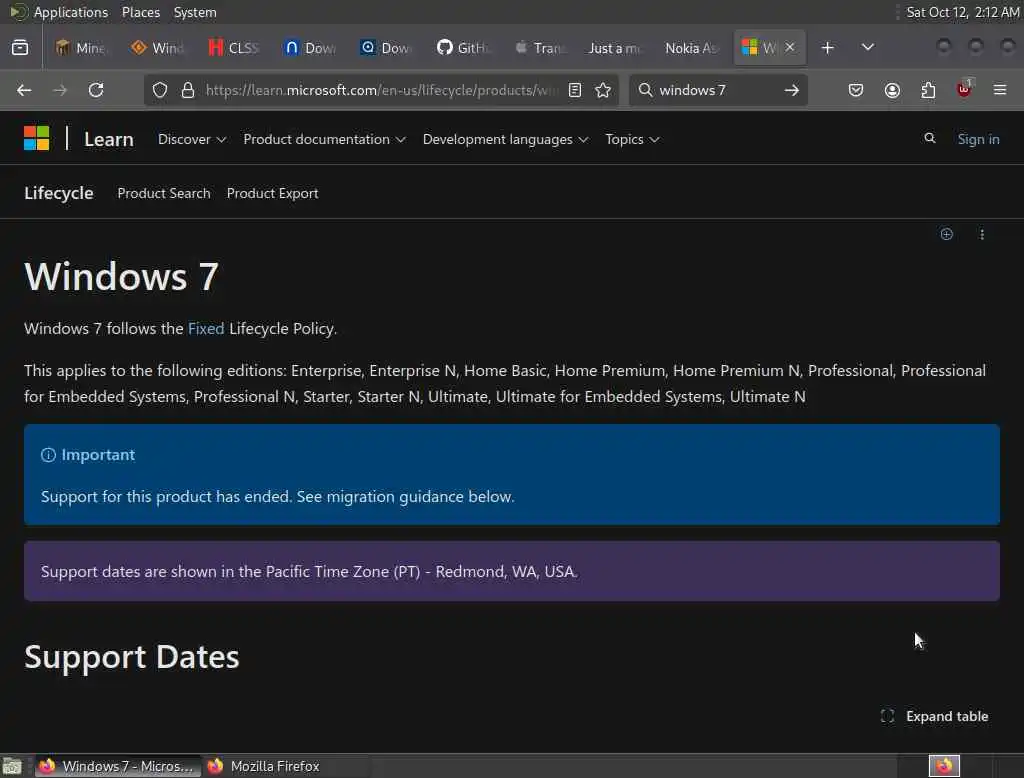Click the Support Dates heading
Image resolution: width=1024 pixels, height=778 pixels.
coord(132,656)
